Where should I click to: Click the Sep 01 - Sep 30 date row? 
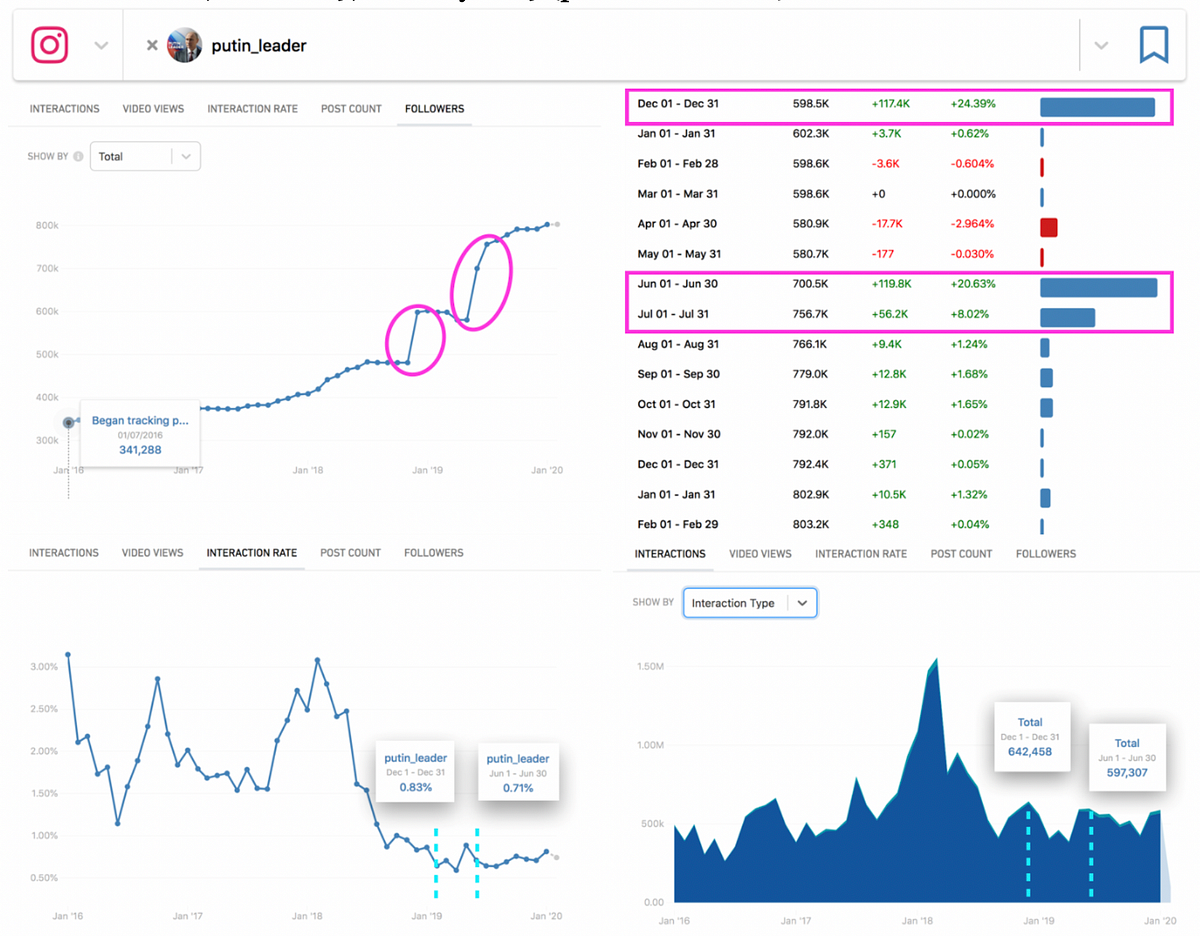[x=678, y=374]
